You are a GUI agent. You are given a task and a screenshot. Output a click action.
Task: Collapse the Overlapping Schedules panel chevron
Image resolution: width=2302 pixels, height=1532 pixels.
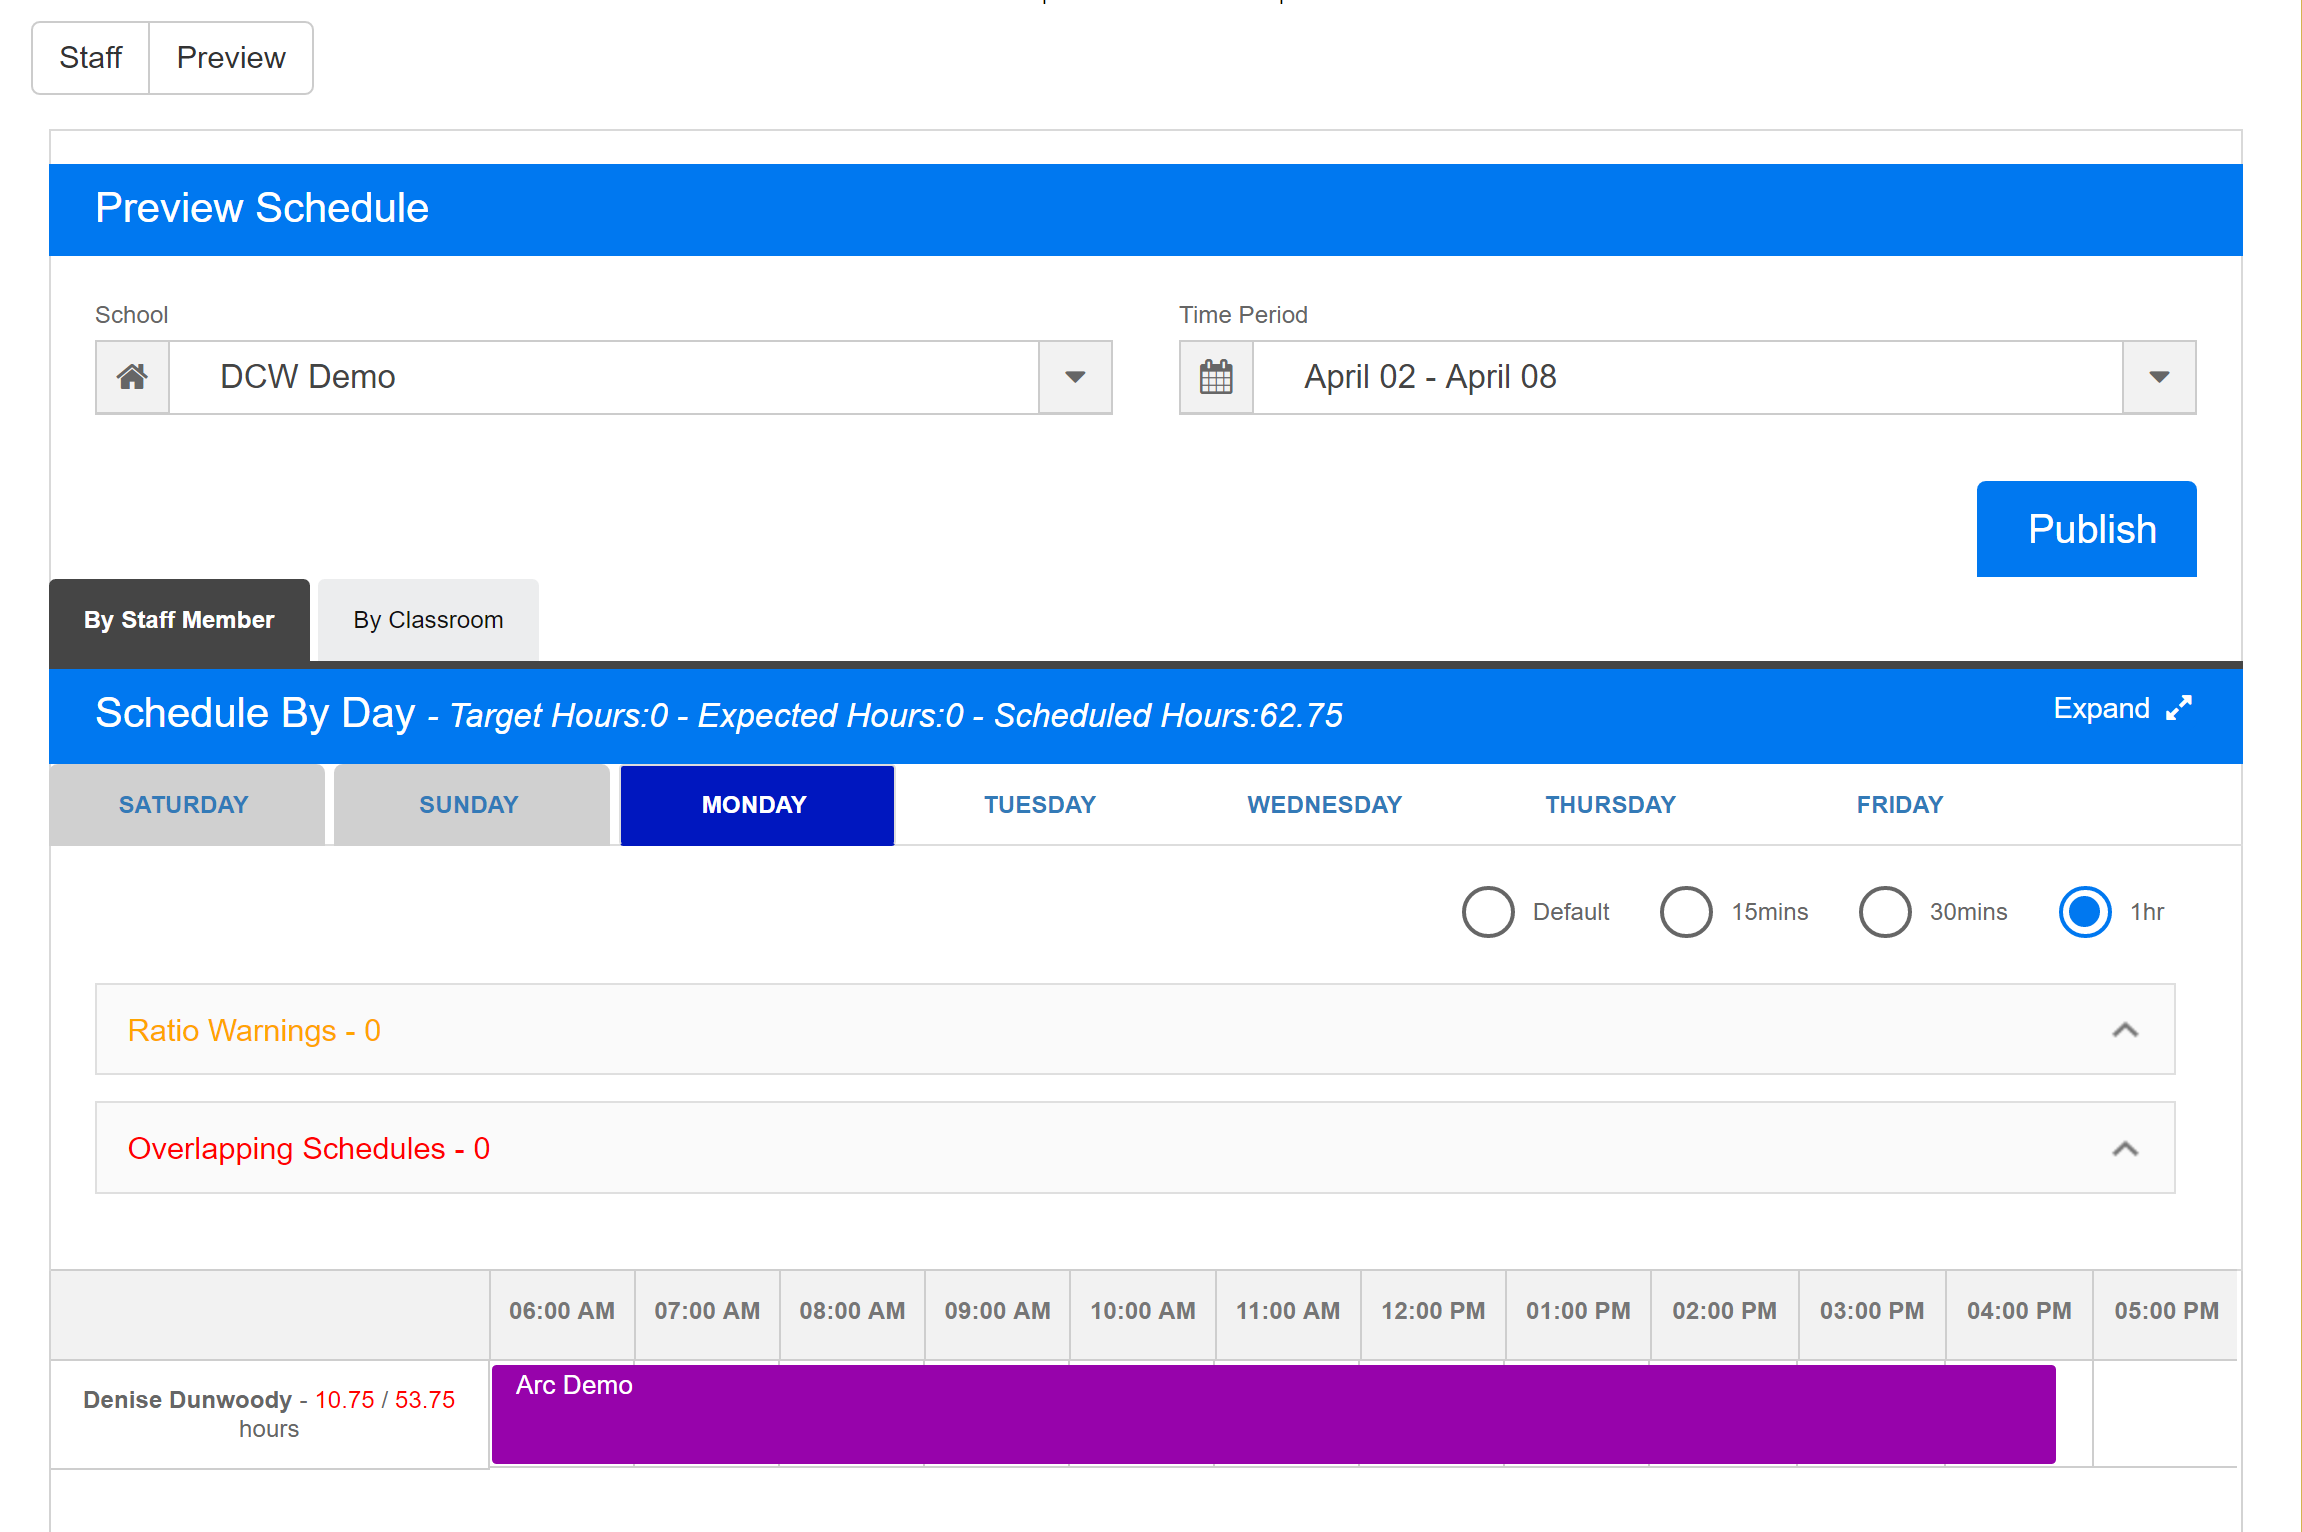click(x=2125, y=1149)
